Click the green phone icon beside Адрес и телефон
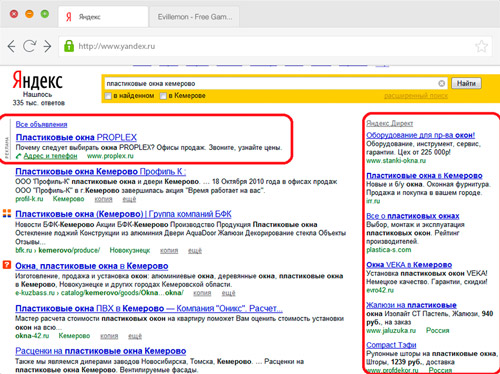 (x=19, y=156)
